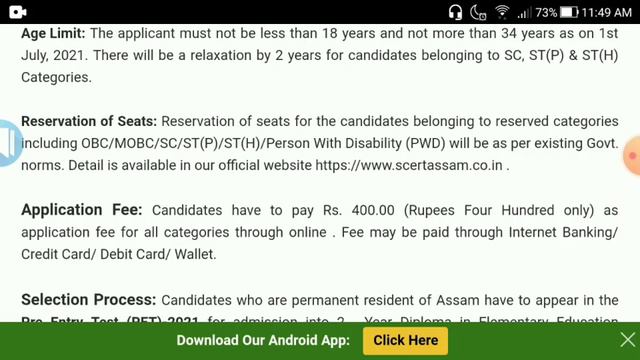Click the yellow Click Here button
Viewport: 640px width, 360px height.
point(405,340)
